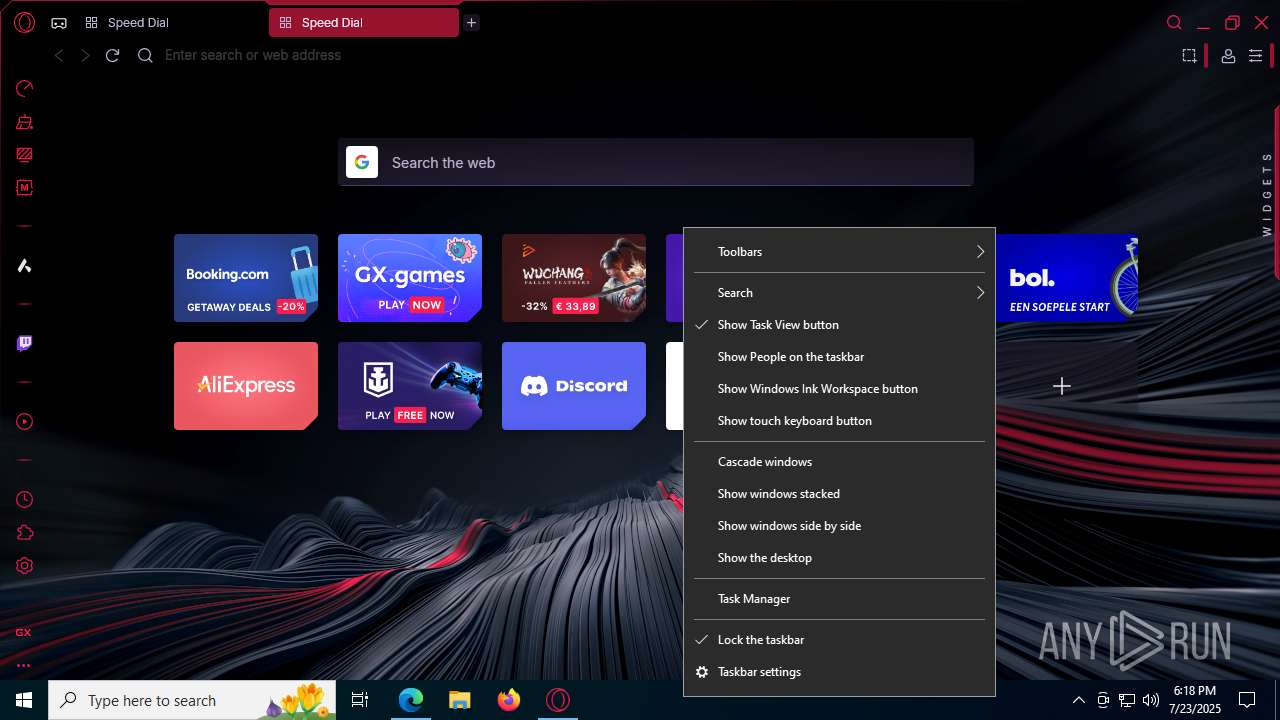Enable Show touch keyboard button

point(839,421)
